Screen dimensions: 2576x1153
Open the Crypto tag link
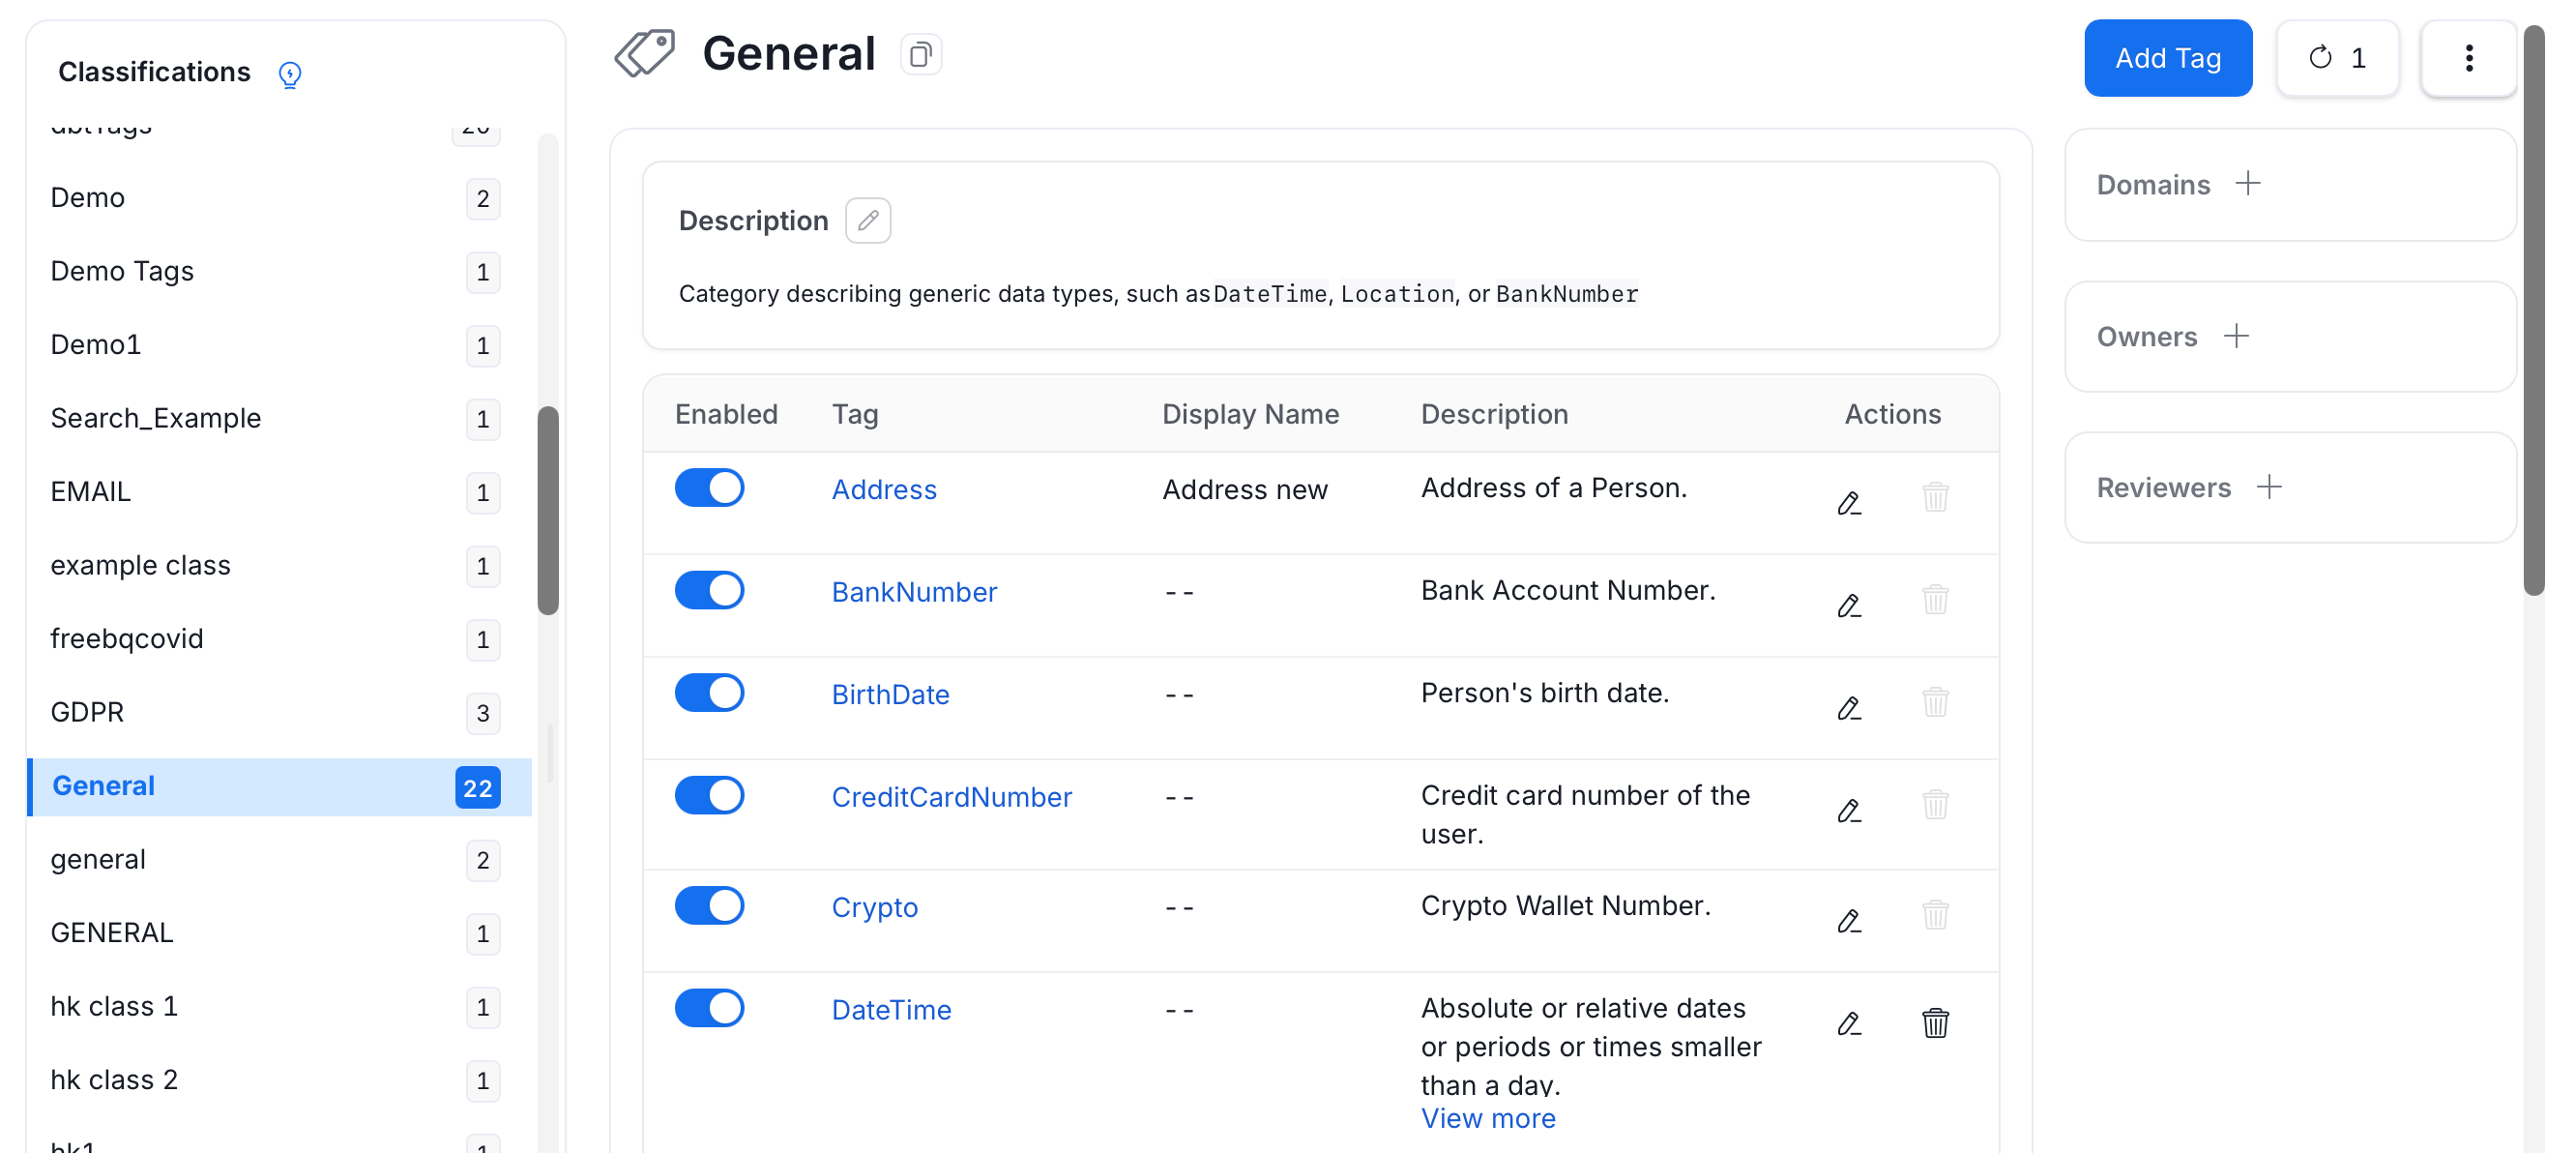pyautogui.click(x=874, y=908)
